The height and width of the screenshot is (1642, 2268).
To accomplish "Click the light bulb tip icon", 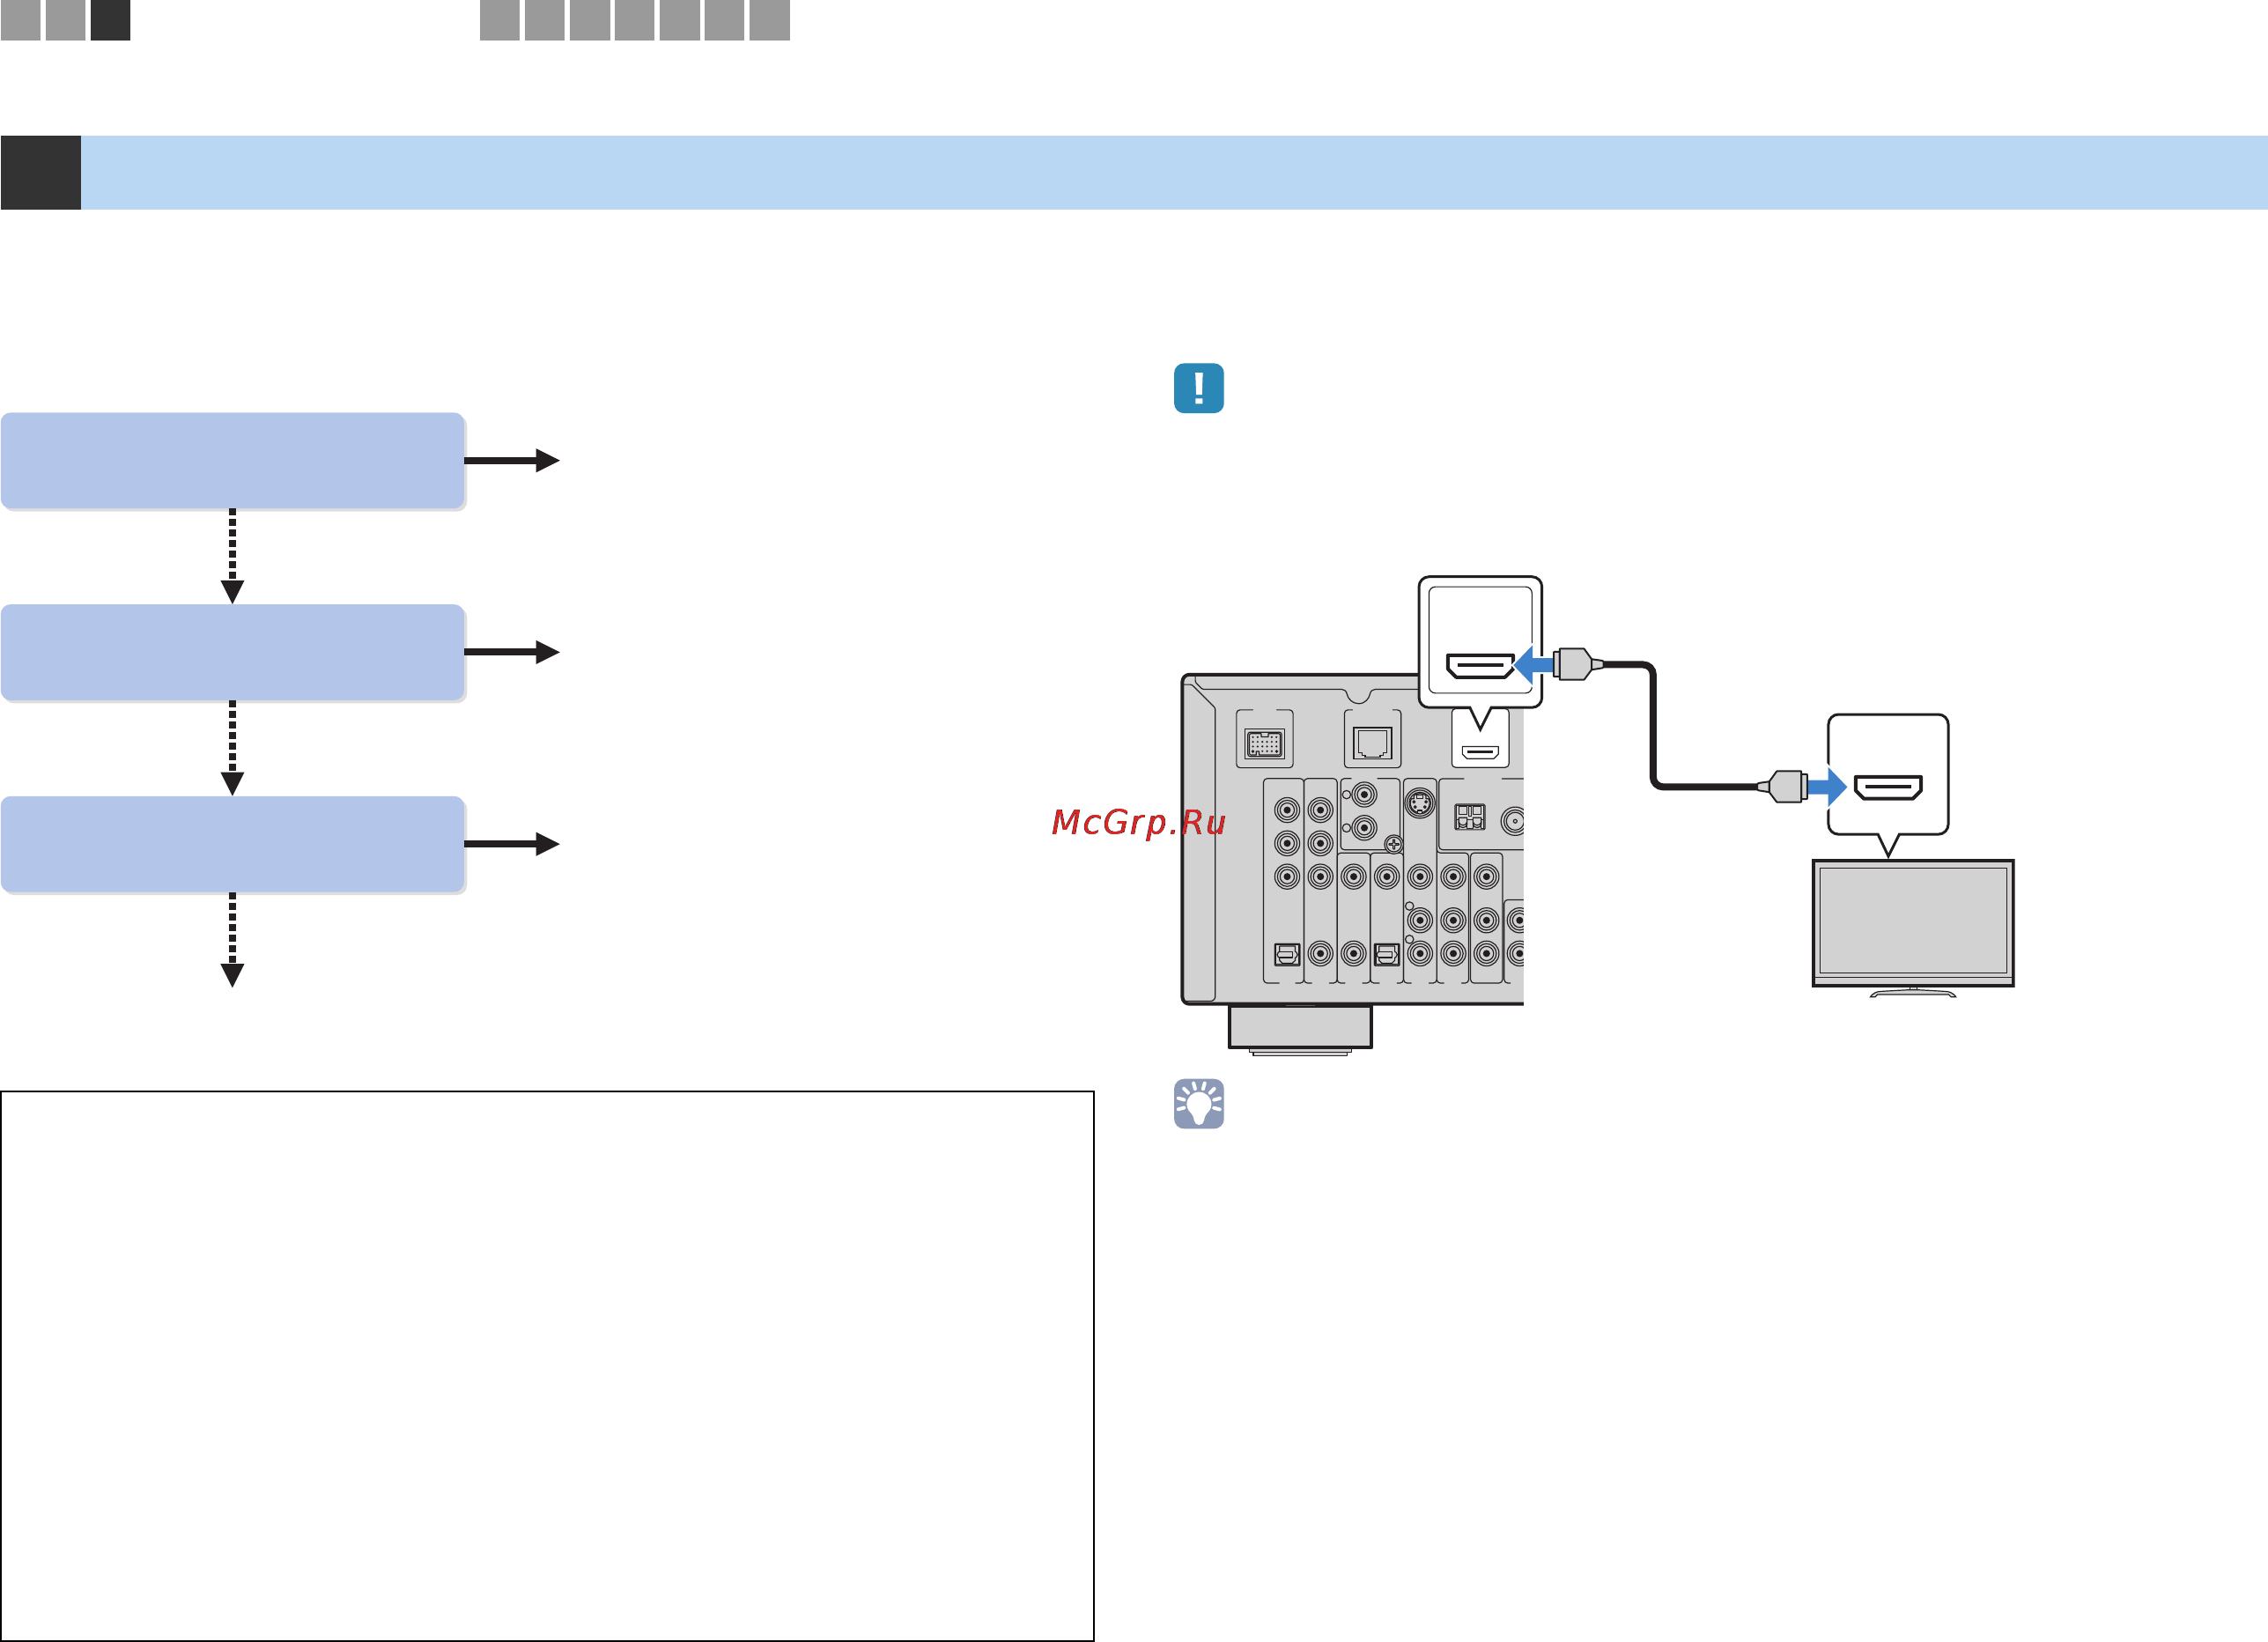I will (x=1198, y=1103).
